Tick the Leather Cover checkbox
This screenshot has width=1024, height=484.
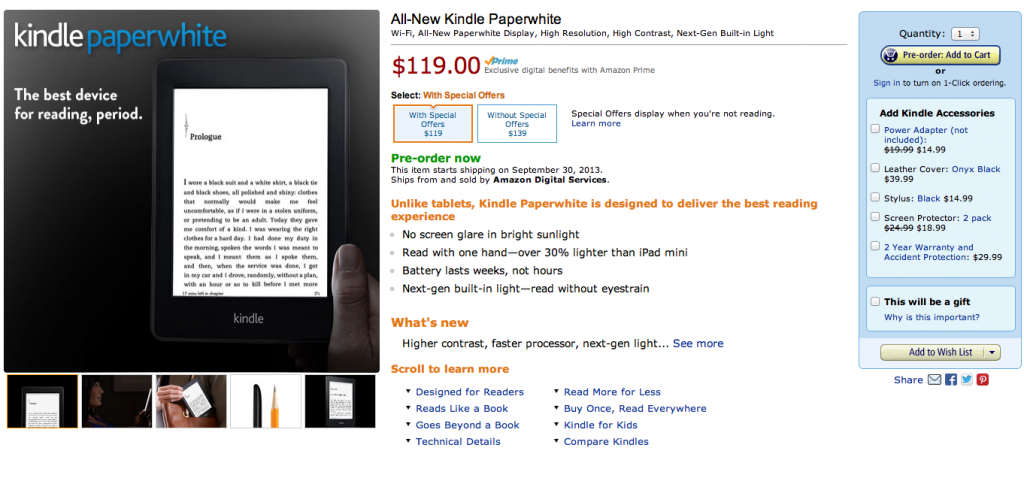876,168
